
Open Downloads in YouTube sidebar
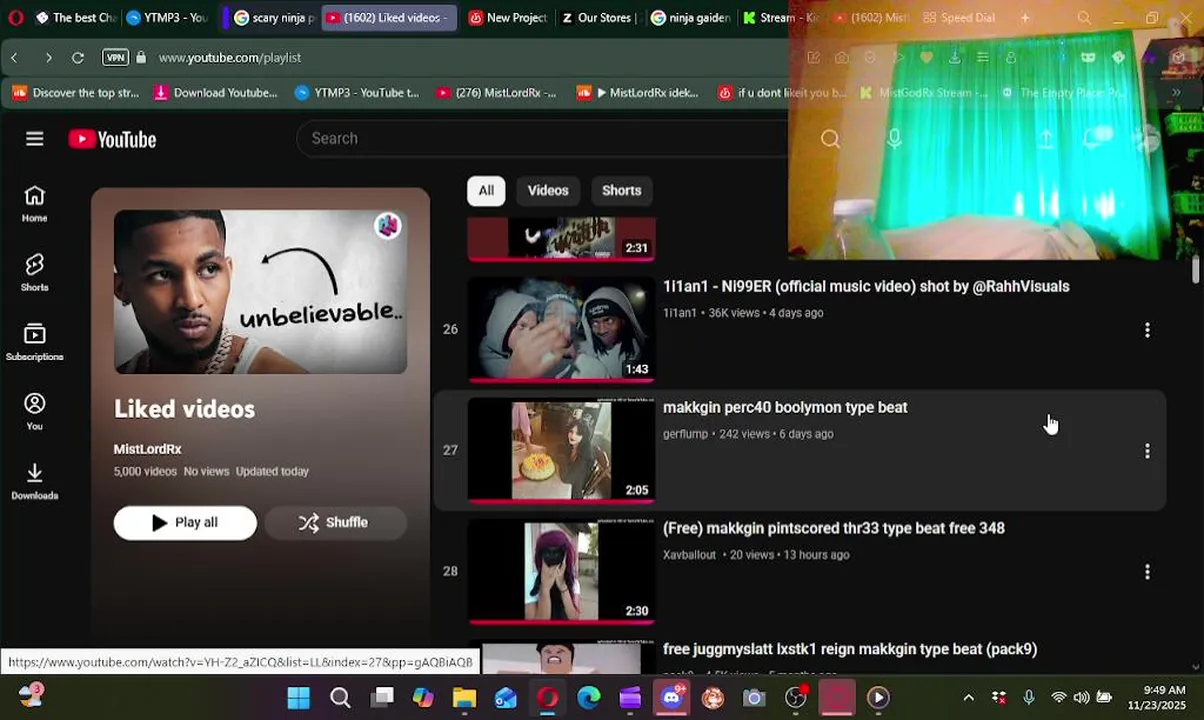coord(35,480)
